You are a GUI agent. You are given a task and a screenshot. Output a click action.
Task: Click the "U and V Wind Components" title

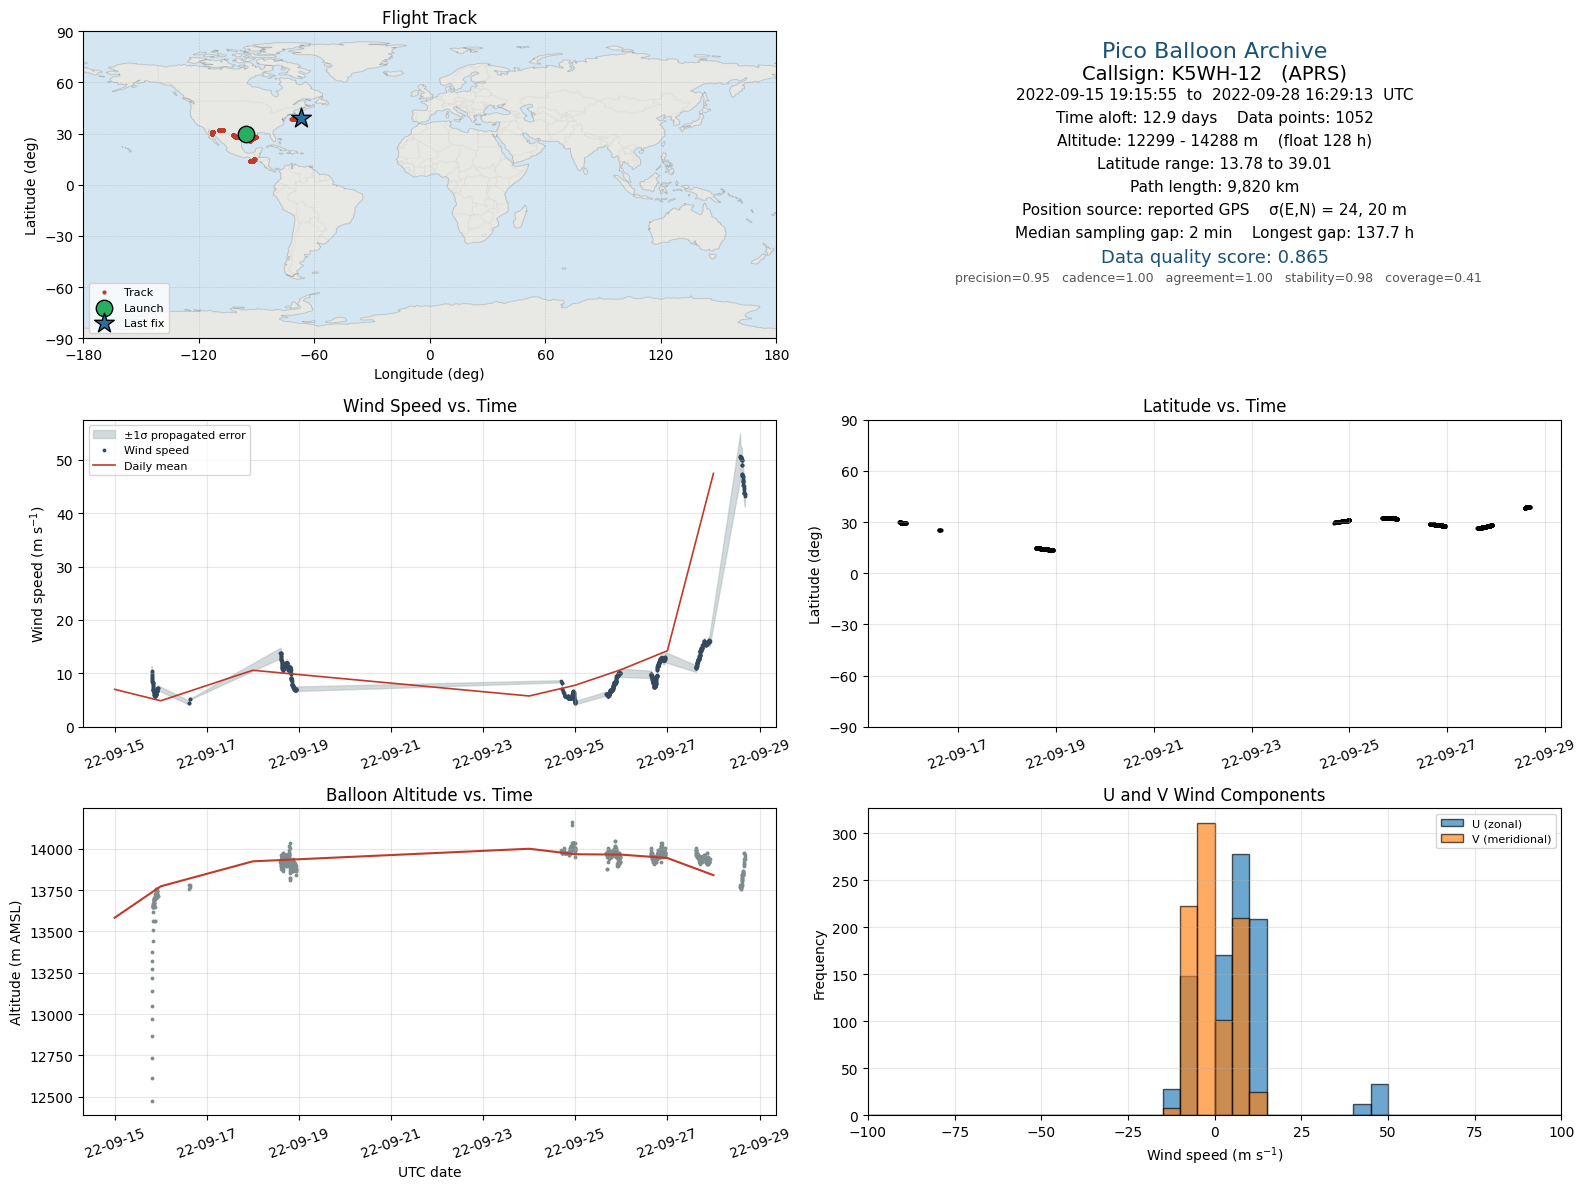click(x=1214, y=795)
